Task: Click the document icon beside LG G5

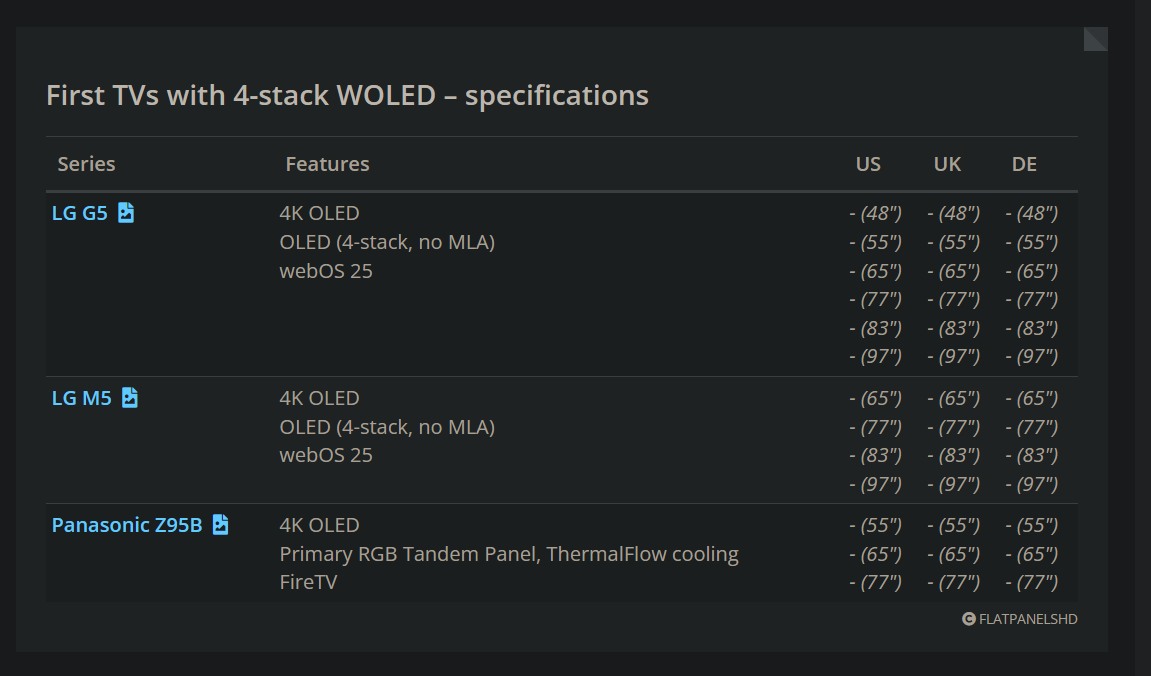Action: click(x=126, y=213)
